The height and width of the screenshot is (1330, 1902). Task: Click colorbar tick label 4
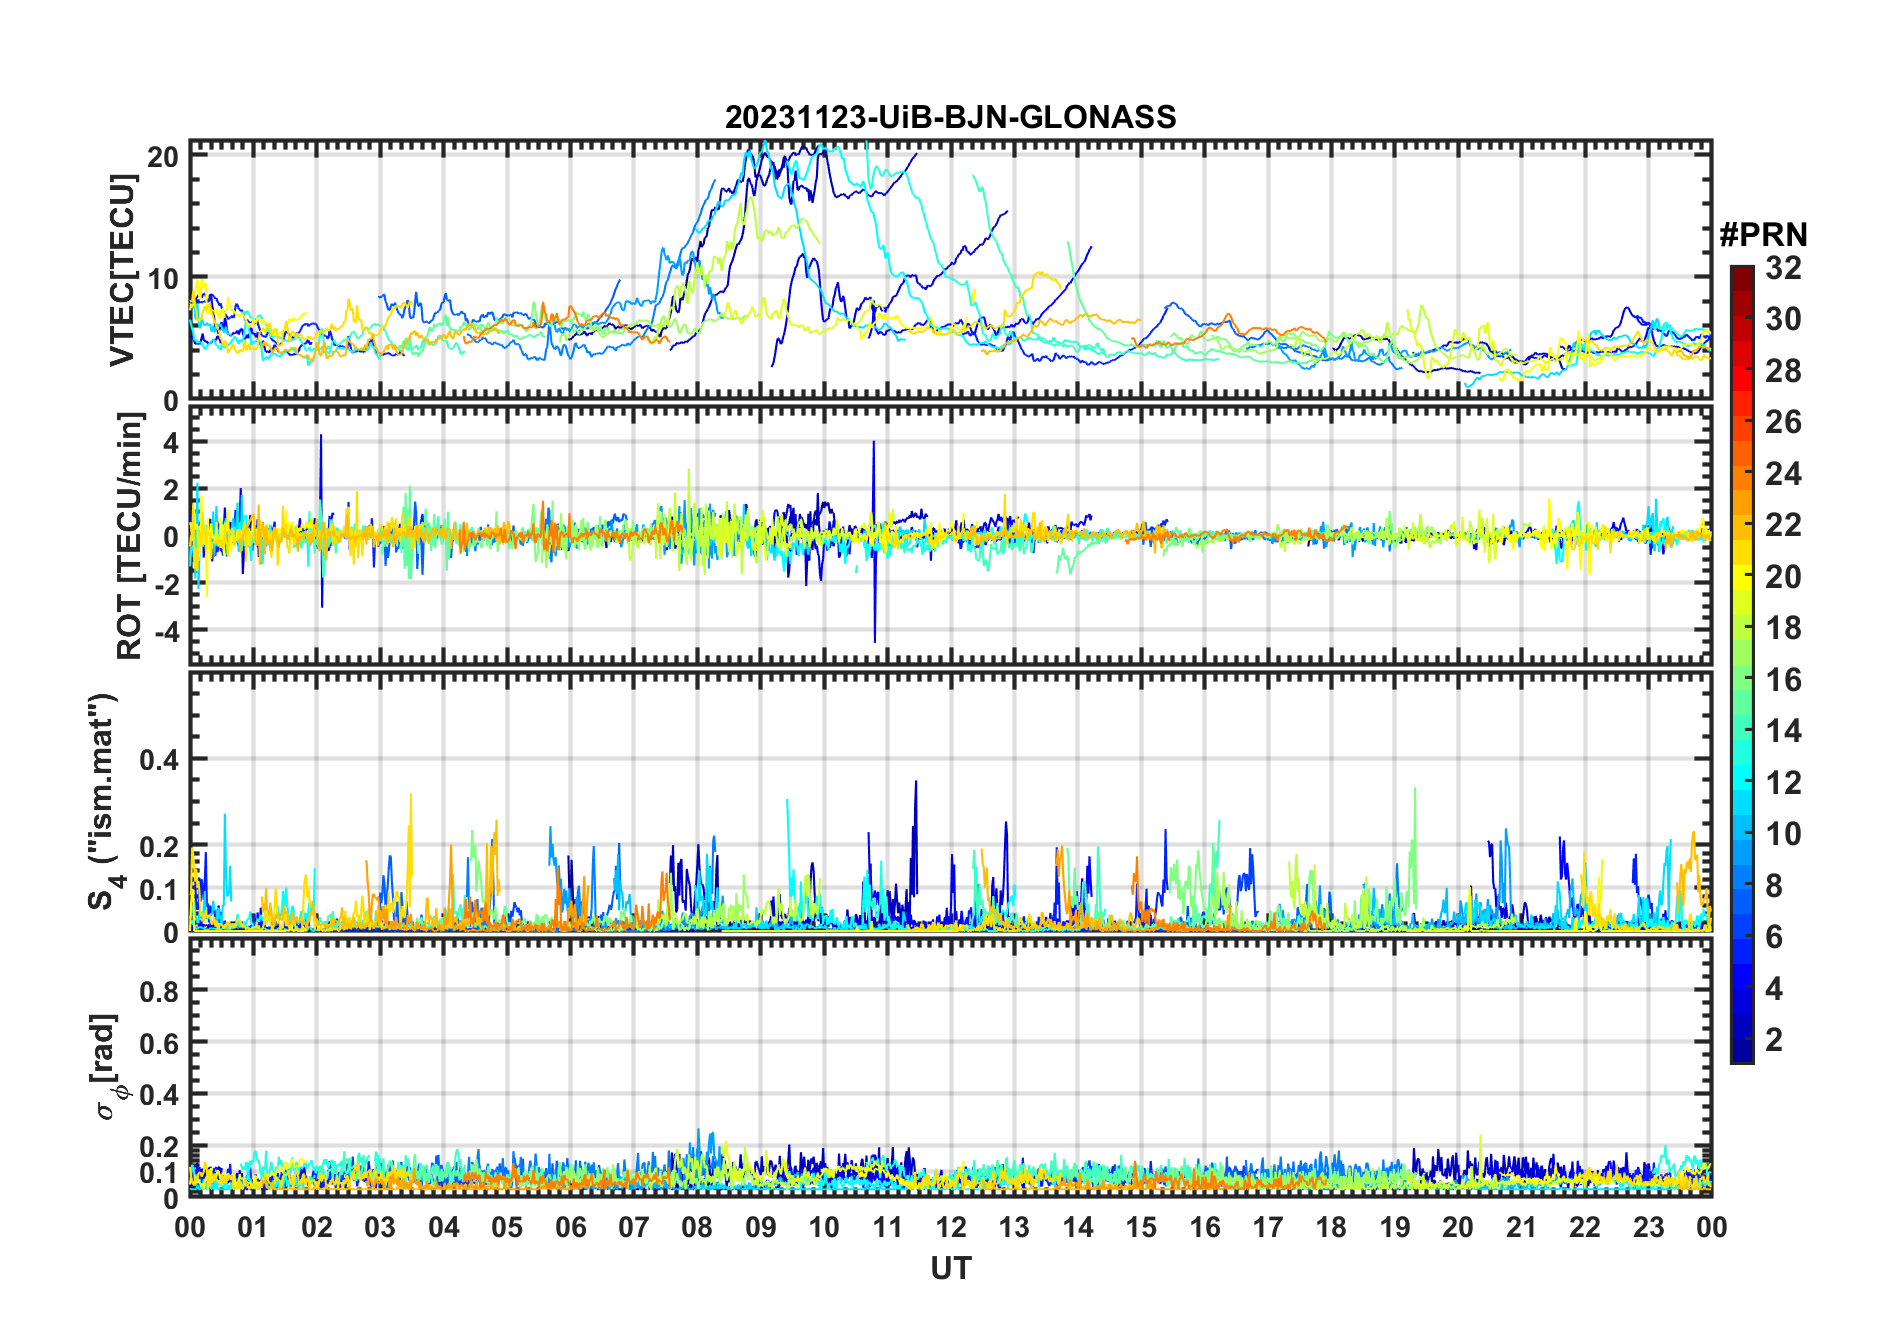click(1774, 988)
